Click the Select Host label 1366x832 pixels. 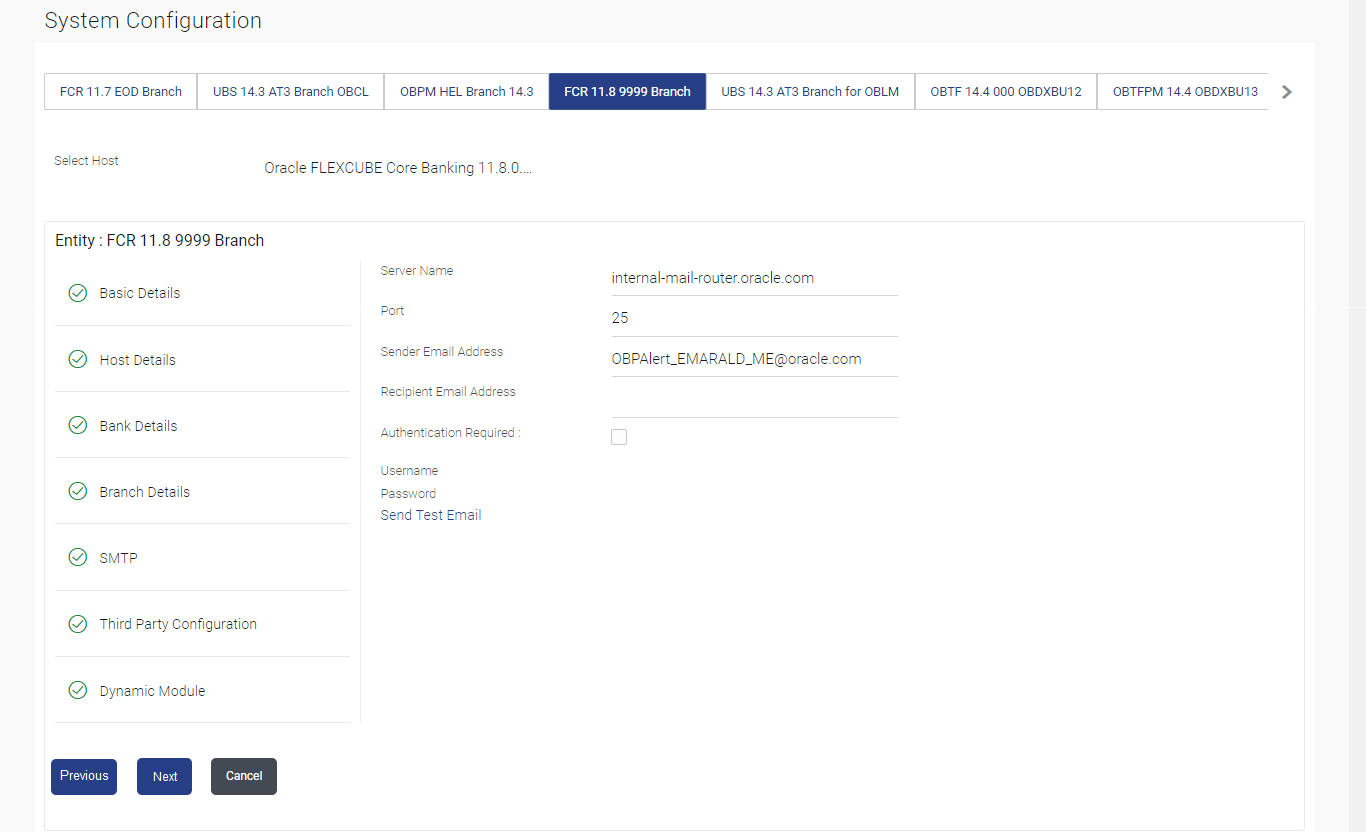click(86, 160)
